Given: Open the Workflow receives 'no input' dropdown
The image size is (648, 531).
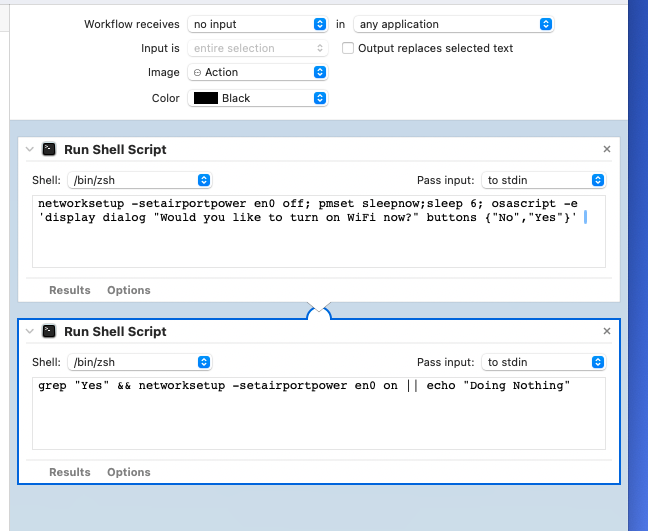Looking at the screenshot, I should tap(257, 24).
